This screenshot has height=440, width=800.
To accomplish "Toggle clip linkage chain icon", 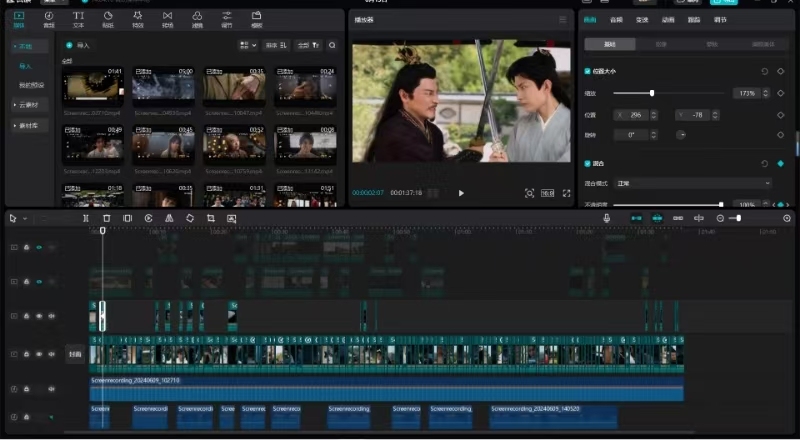I will click(678, 218).
